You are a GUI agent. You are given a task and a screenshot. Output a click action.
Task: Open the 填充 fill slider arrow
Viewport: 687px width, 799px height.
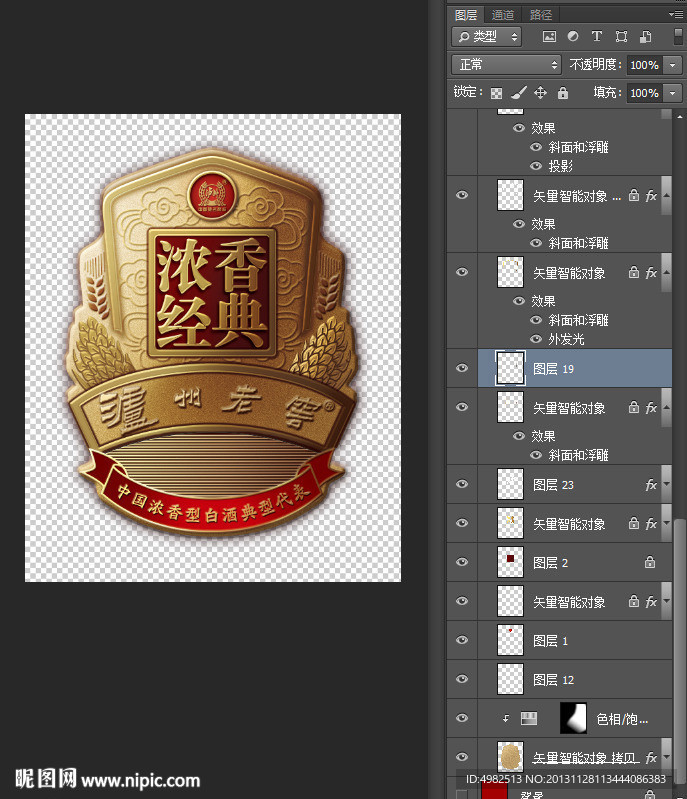coord(673,93)
